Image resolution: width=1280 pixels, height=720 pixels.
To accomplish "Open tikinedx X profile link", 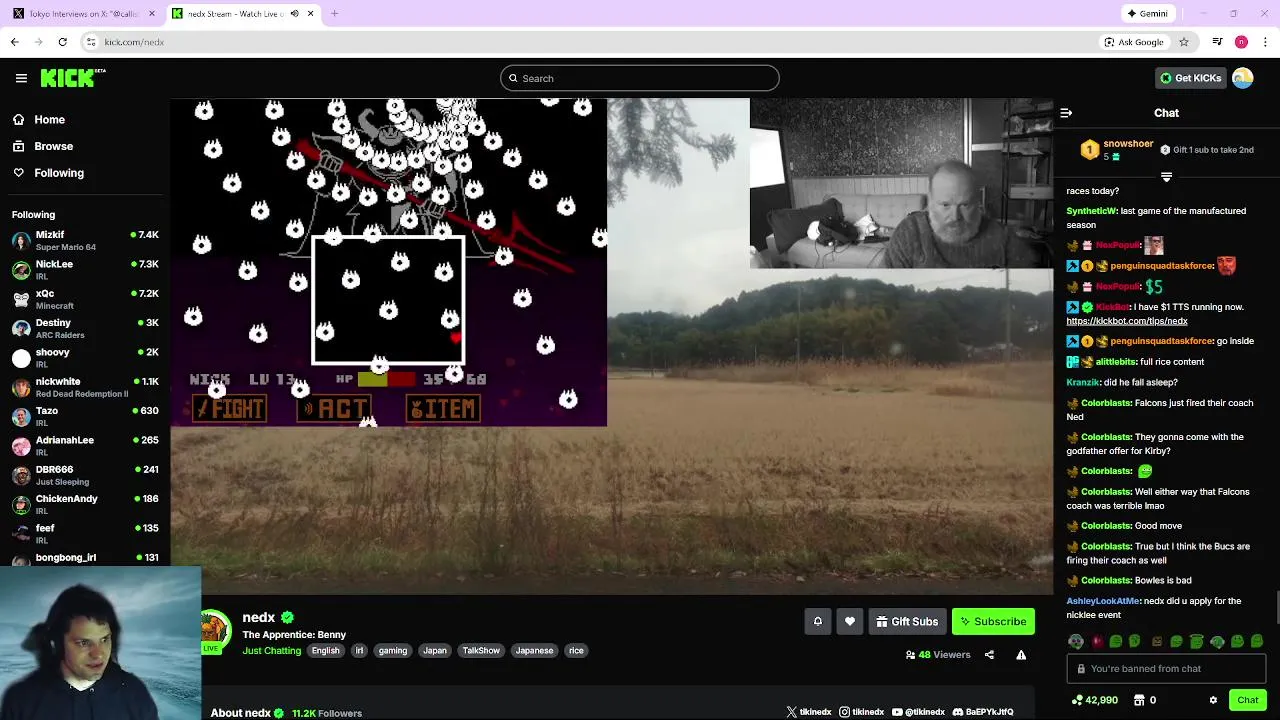I will pyautogui.click(x=809, y=712).
